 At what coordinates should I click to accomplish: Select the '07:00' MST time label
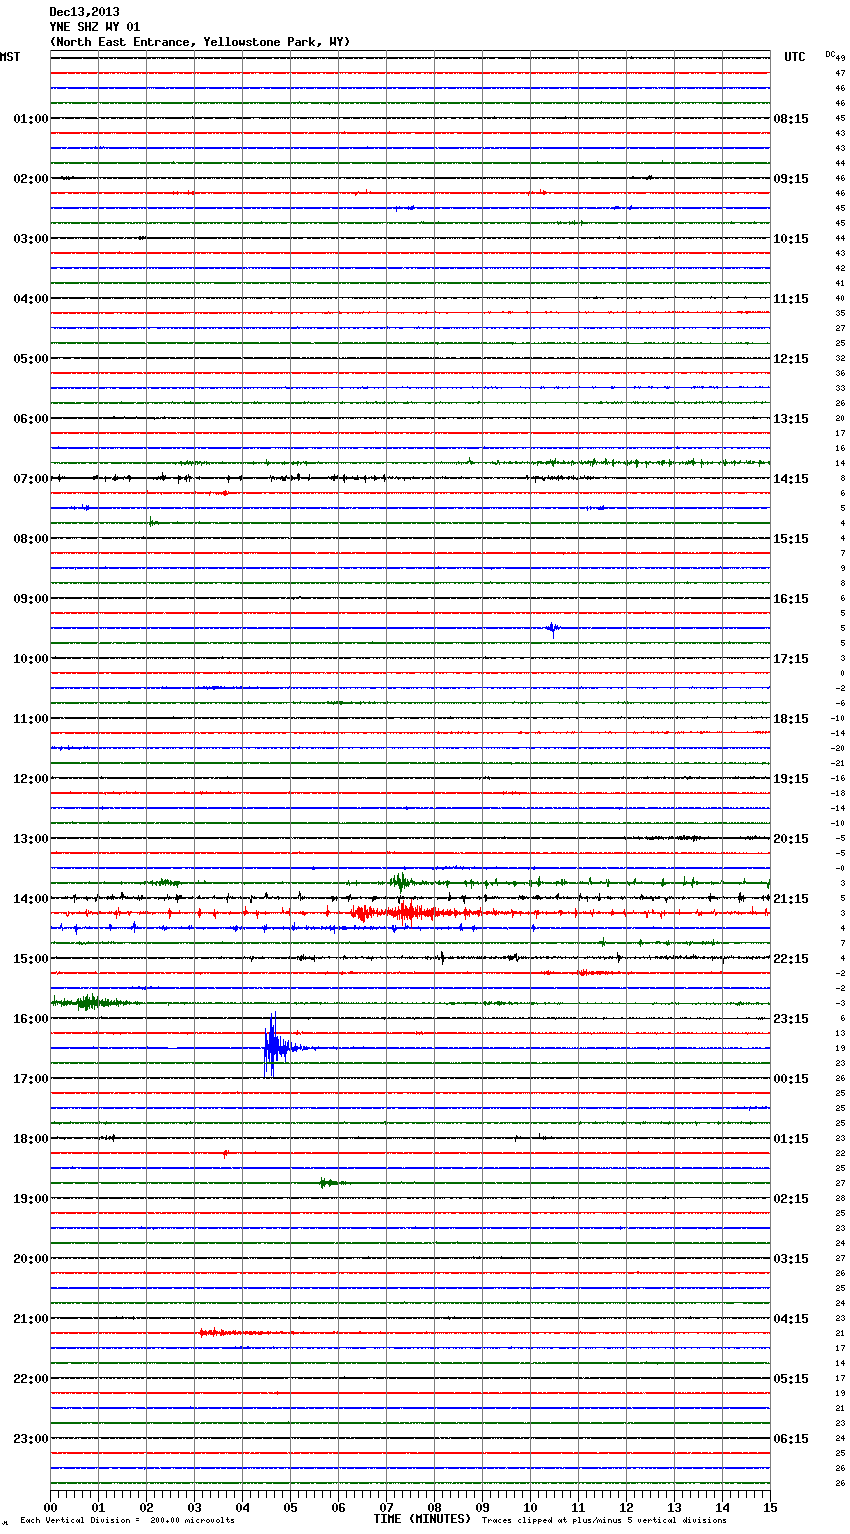click(x=31, y=479)
